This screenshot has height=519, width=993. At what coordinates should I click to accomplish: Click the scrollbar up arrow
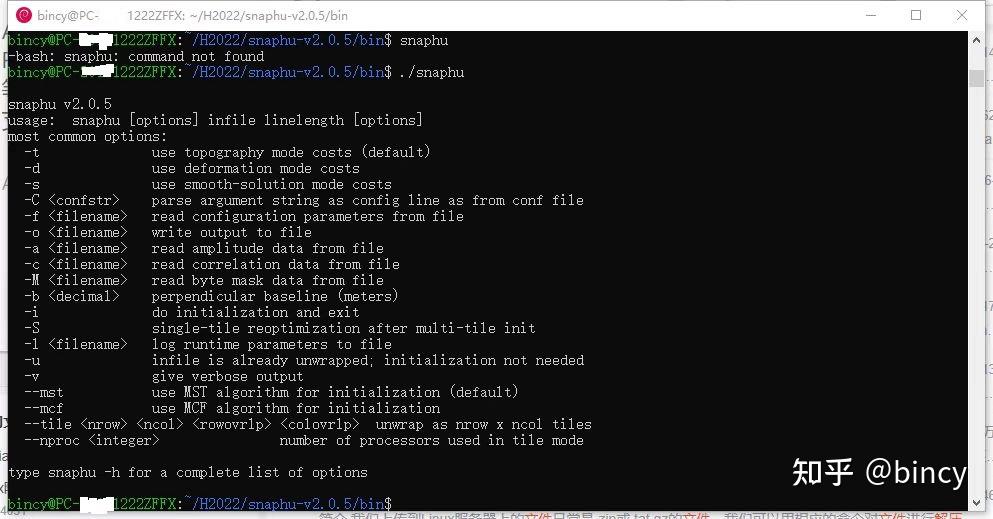(x=977, y=38)
